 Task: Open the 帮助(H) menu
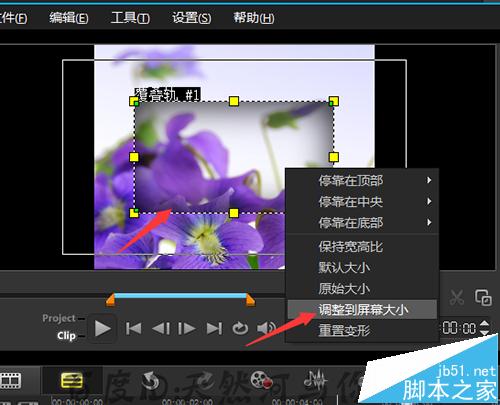(x=253, y=17)
